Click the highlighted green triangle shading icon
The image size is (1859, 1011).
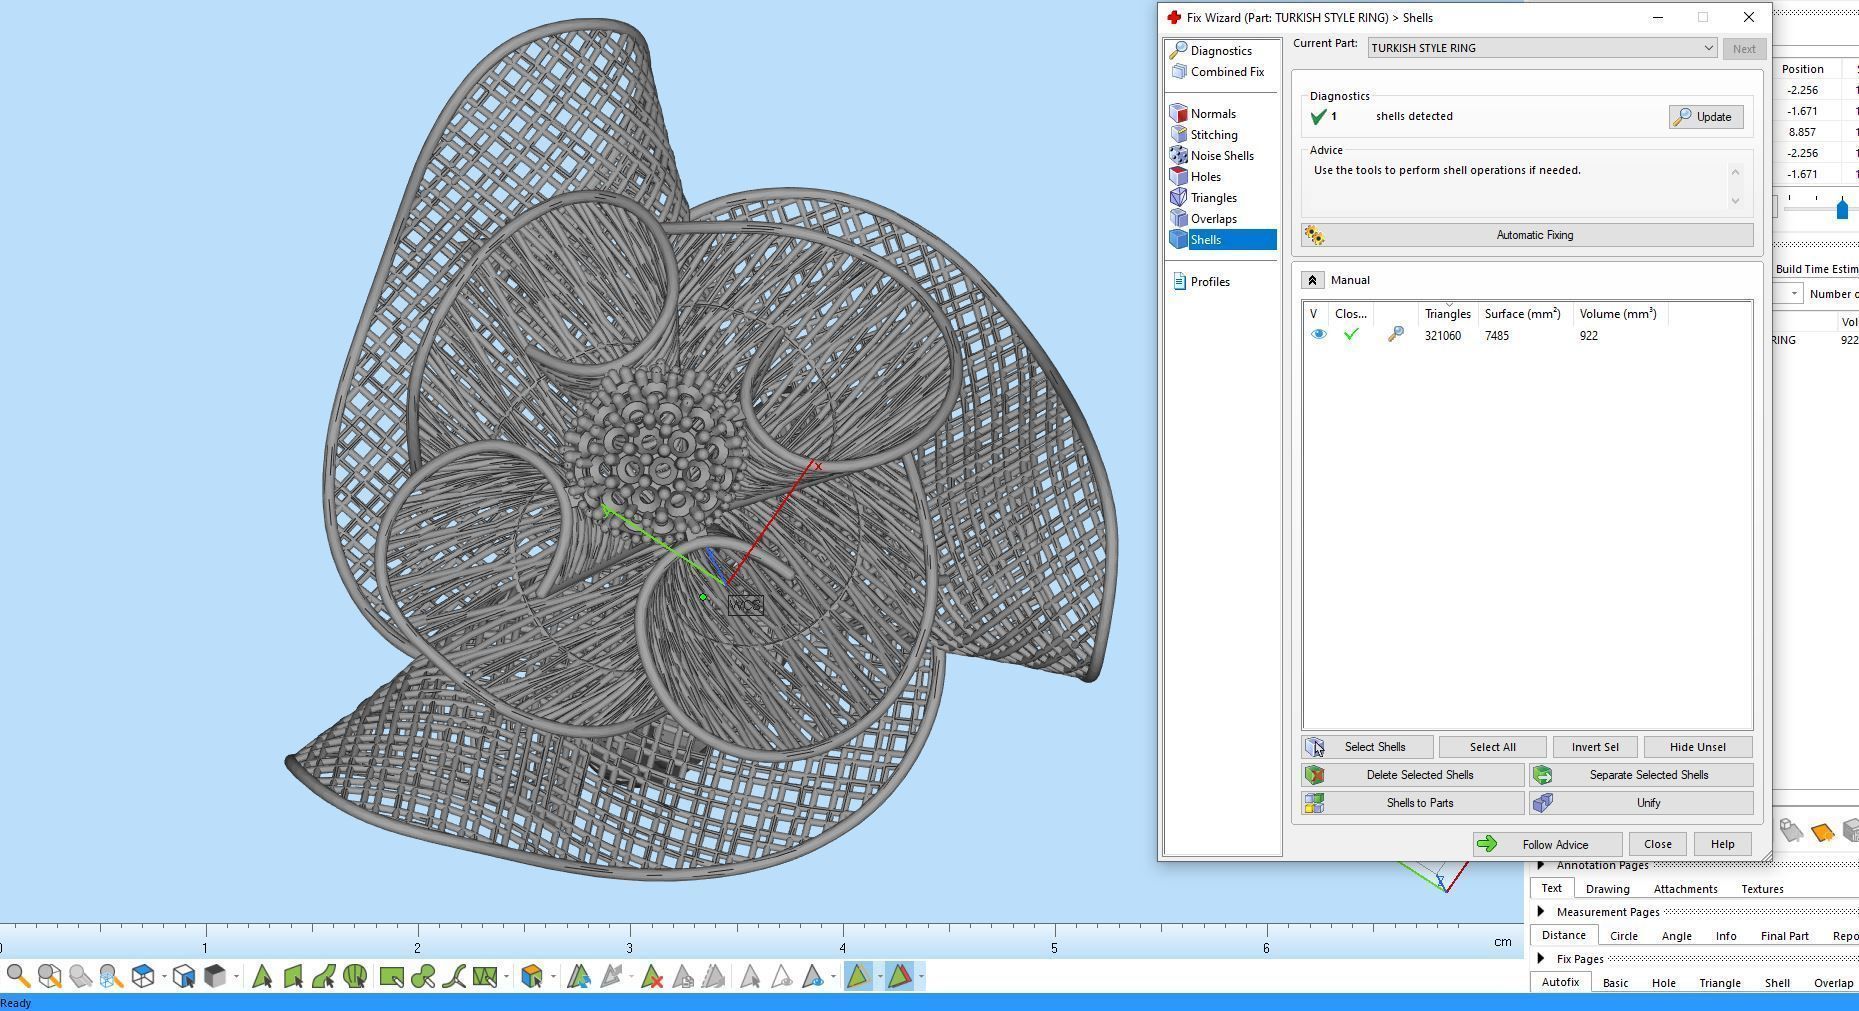point(858,976)
